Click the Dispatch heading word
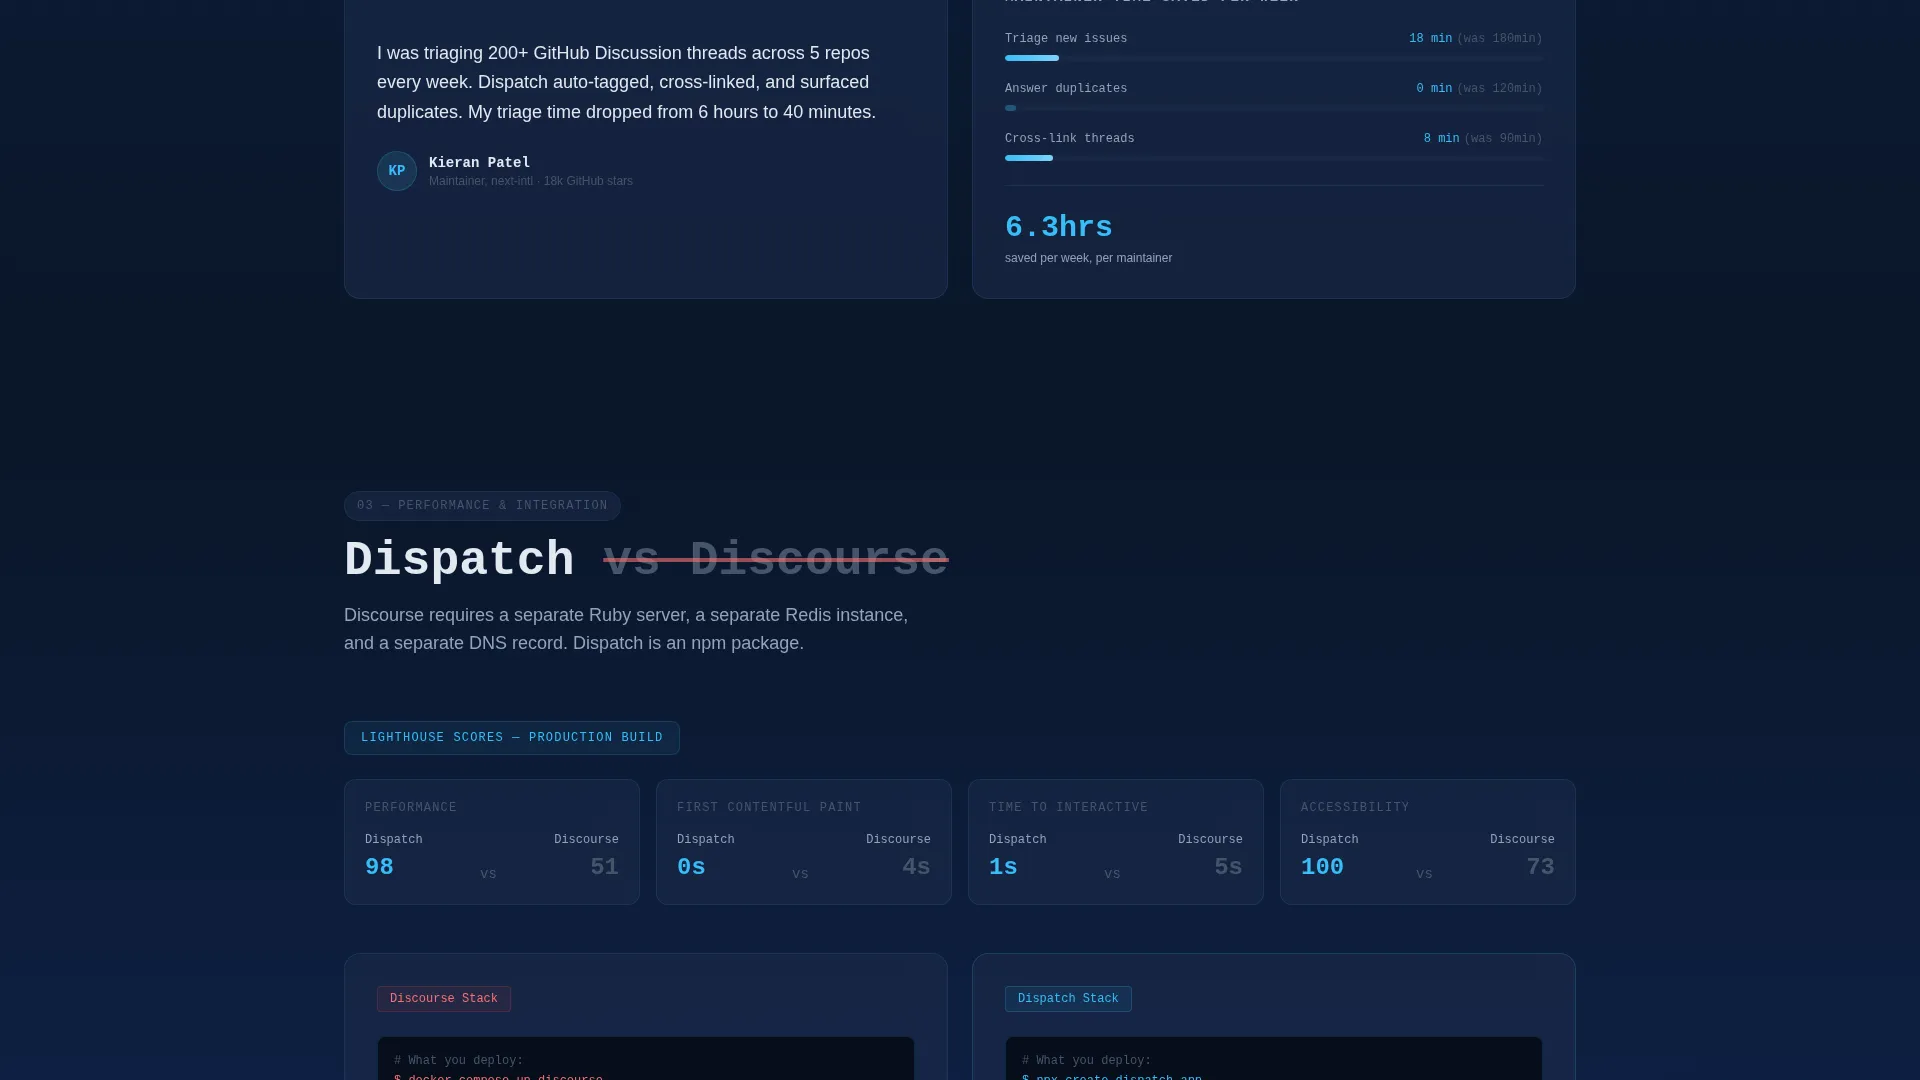Image resolution: width=1920 pixels, height=1080 pixels. (459, 560)
